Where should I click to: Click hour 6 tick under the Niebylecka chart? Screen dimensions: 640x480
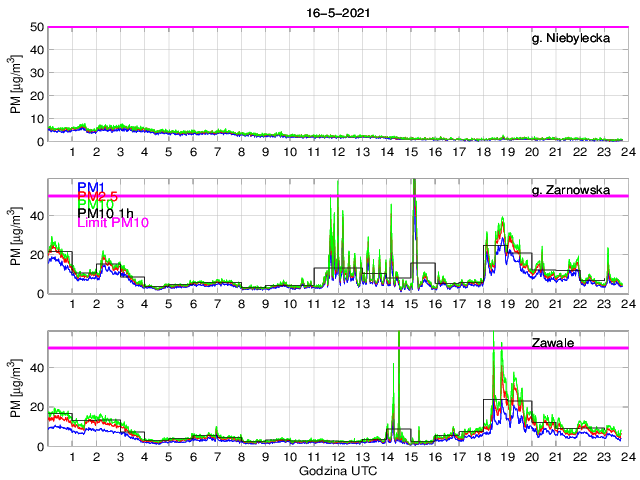193,152
